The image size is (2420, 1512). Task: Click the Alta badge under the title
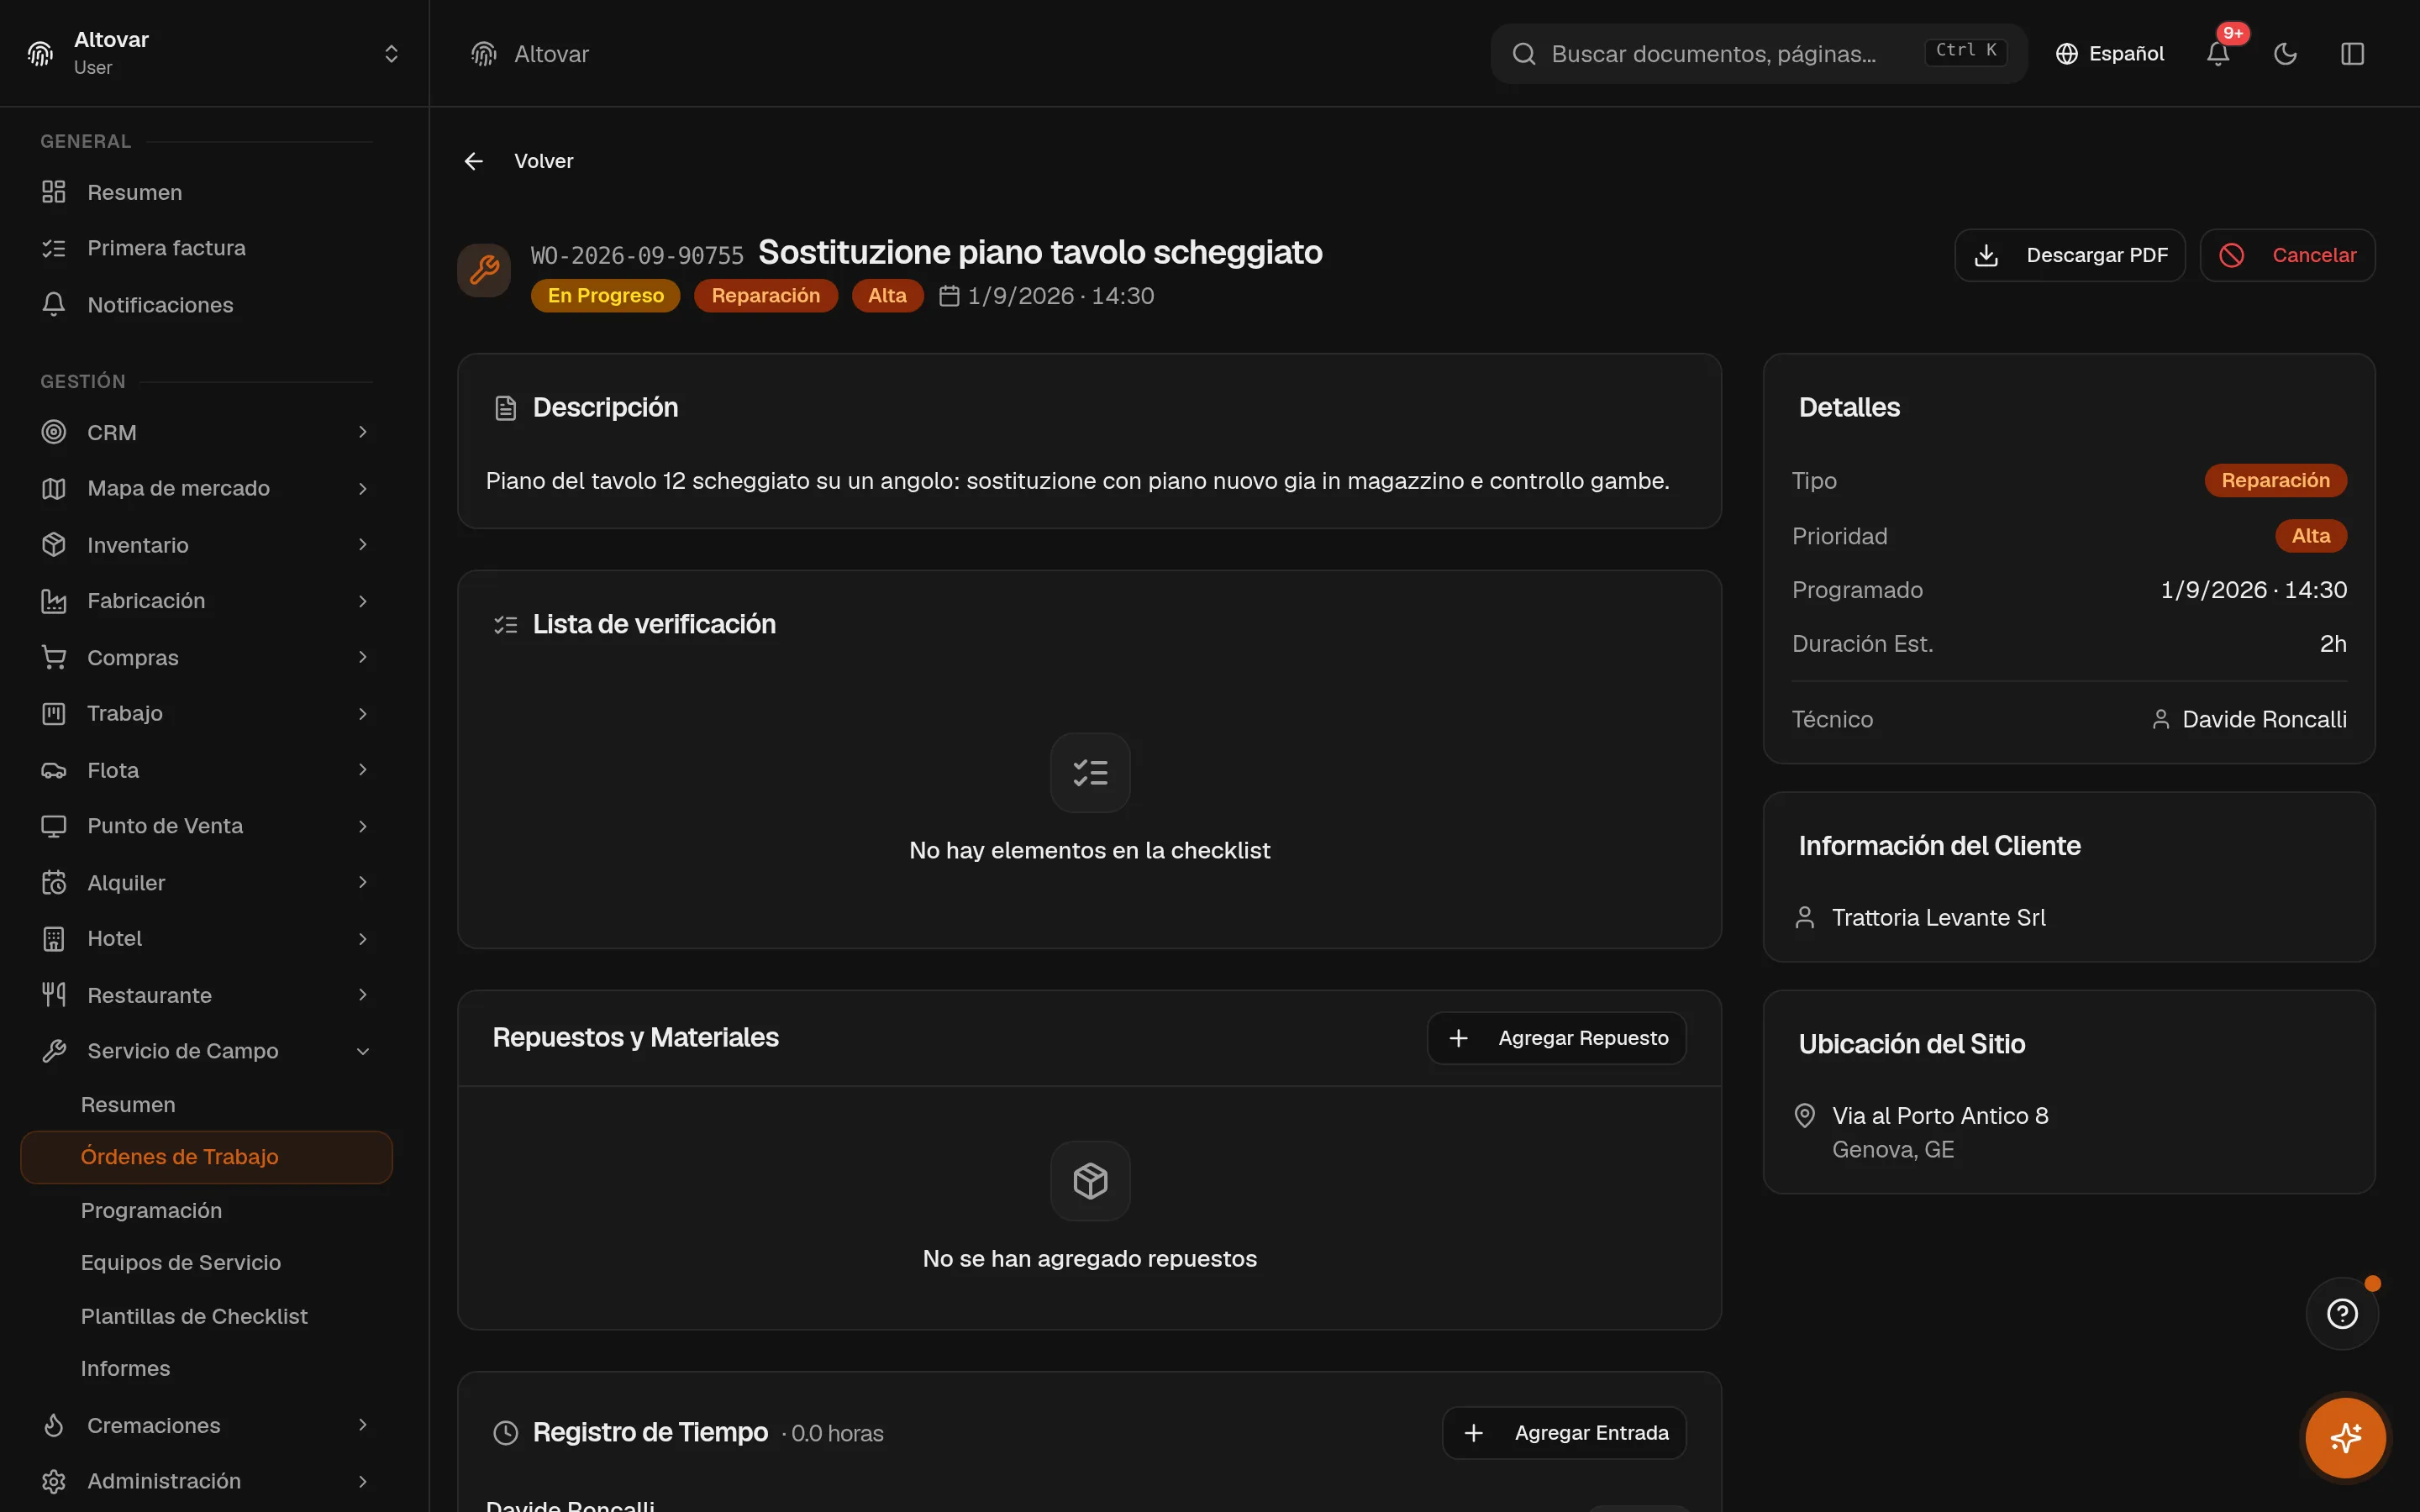887,296
